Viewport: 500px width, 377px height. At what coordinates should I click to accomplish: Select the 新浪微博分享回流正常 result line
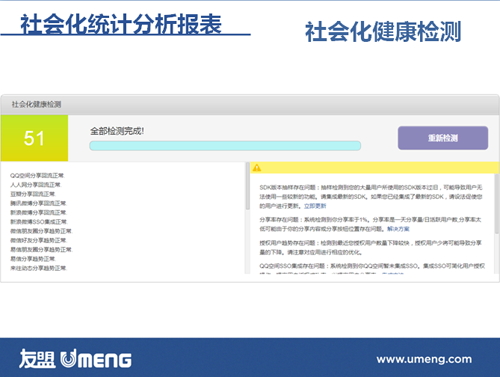coord(39,213)
